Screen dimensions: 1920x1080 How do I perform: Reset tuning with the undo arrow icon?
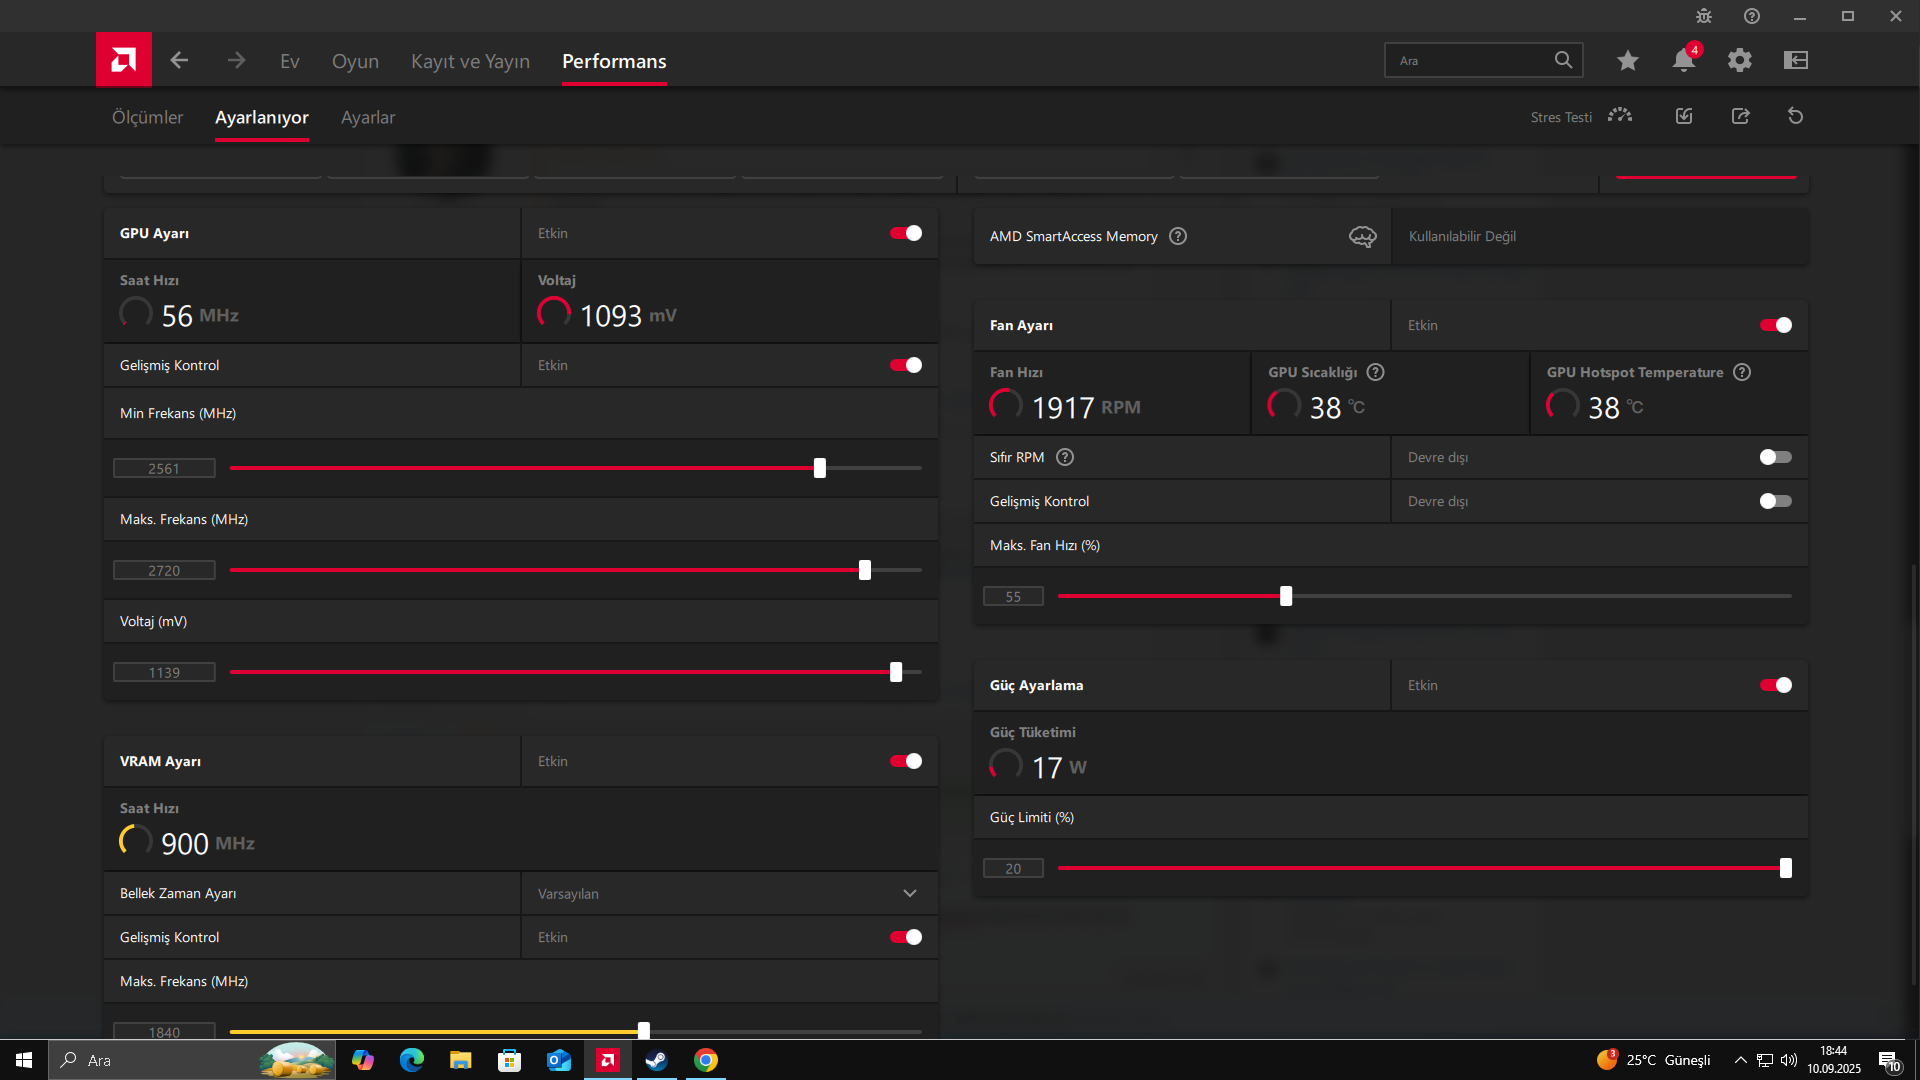(1795, 116)
